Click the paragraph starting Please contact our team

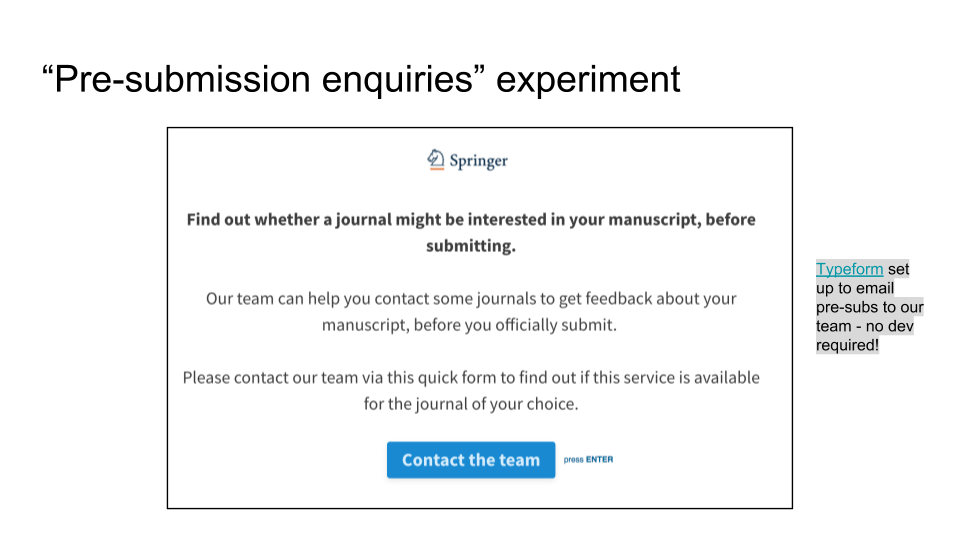click(x=471, y=391)
